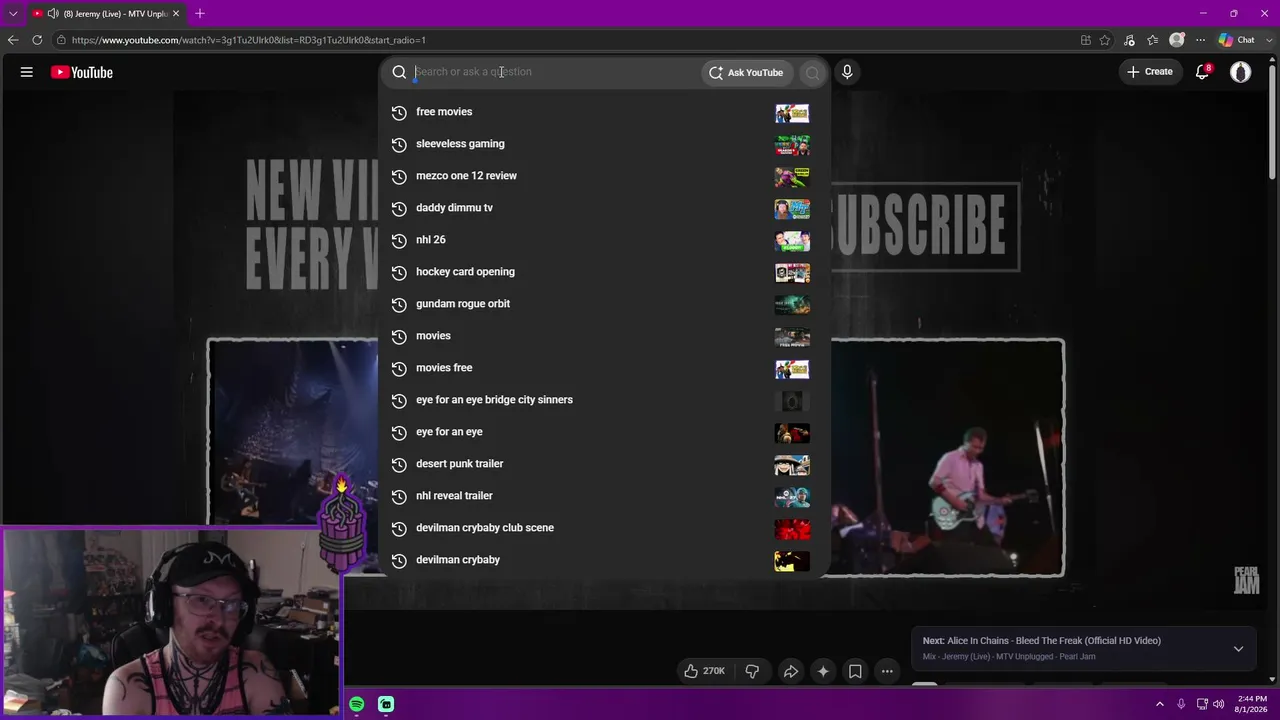The width and height of the screenshot is (1280, 720).
Task: Click the Create button
Action: click(x=1150, y=72)
